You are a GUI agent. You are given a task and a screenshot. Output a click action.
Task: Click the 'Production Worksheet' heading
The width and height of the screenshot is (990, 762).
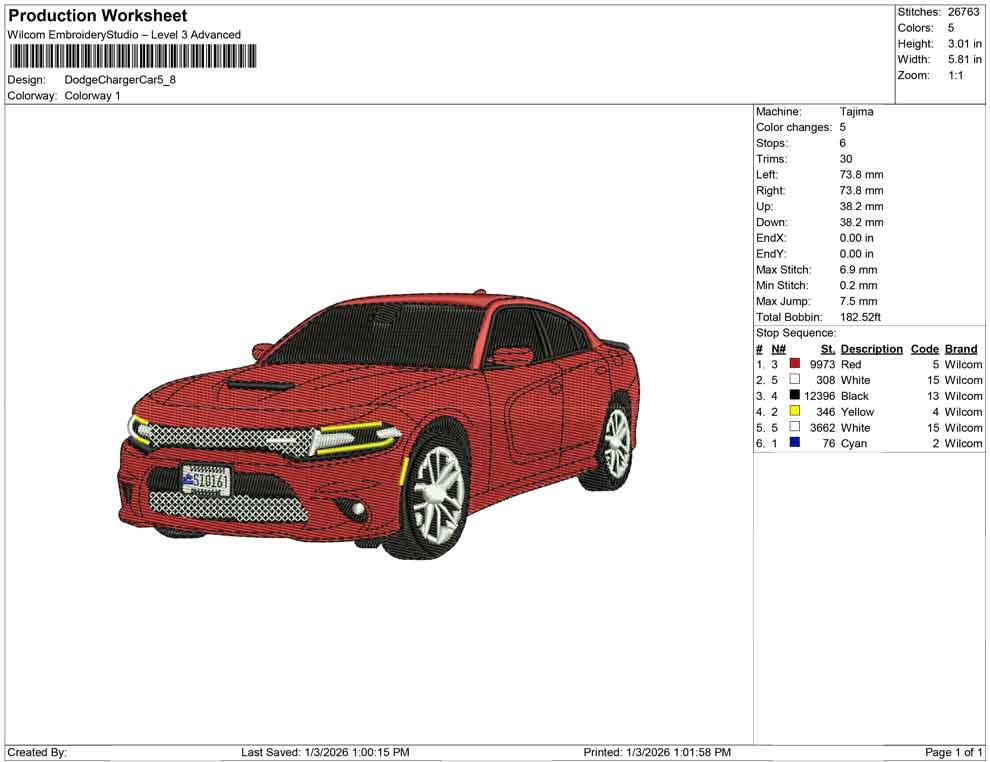pos(98,16)
